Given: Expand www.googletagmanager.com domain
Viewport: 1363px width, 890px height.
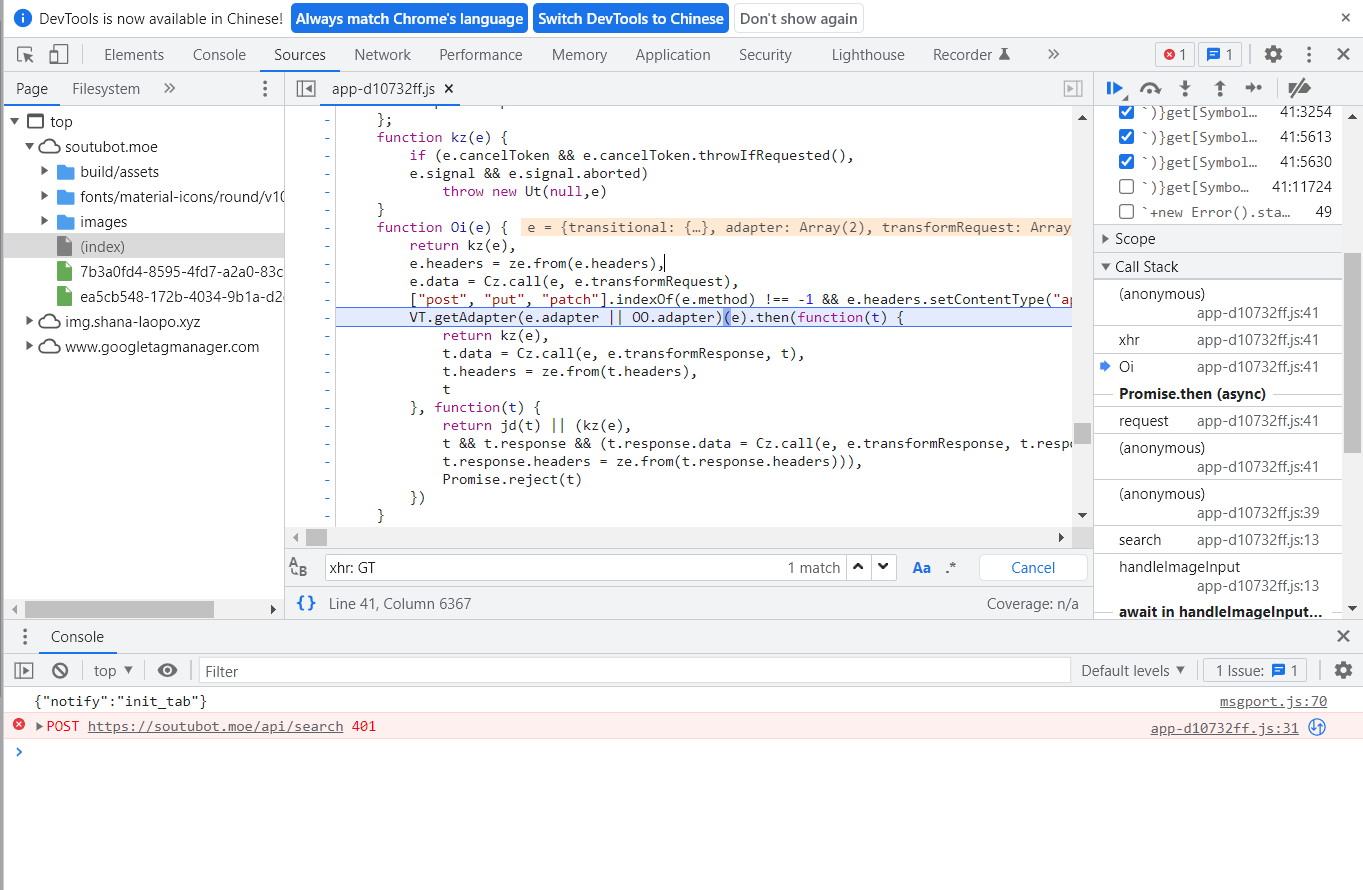Looking at the screenshot, I should (30, 347).
